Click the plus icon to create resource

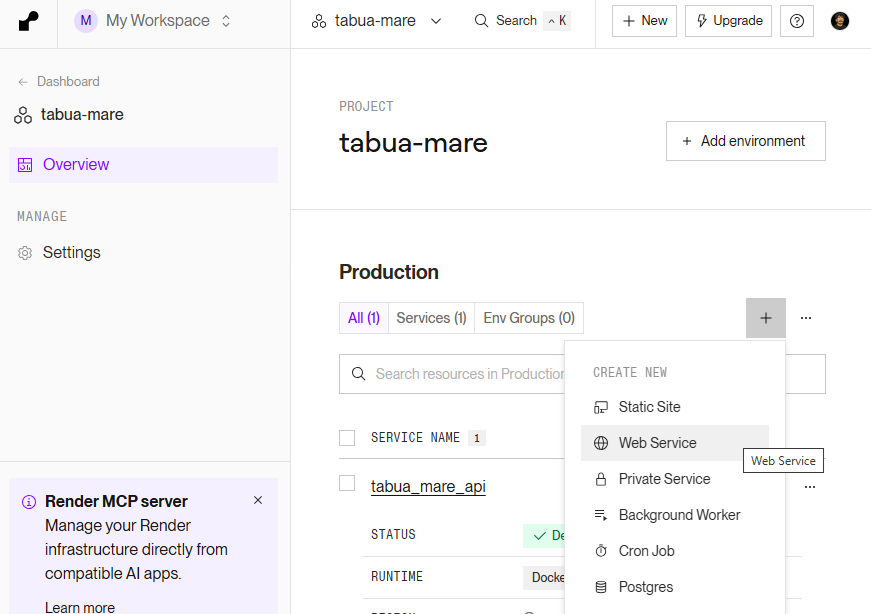pyautogui.click(x=765, y=318)
